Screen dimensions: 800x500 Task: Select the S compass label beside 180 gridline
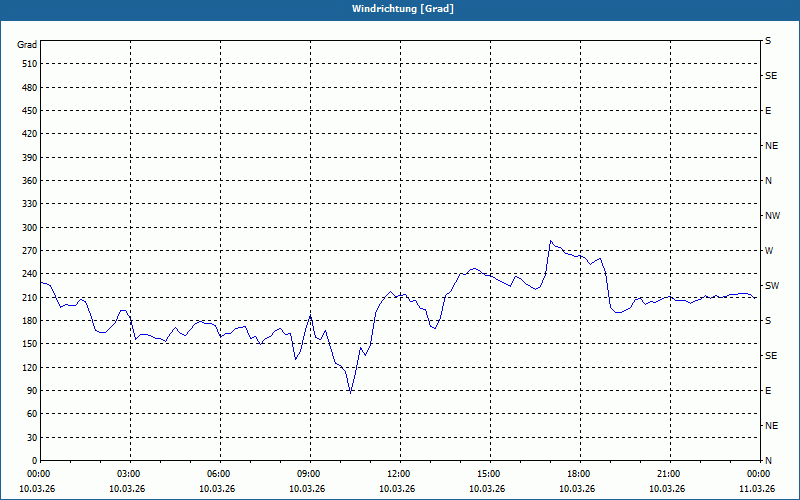click(768, 321)
